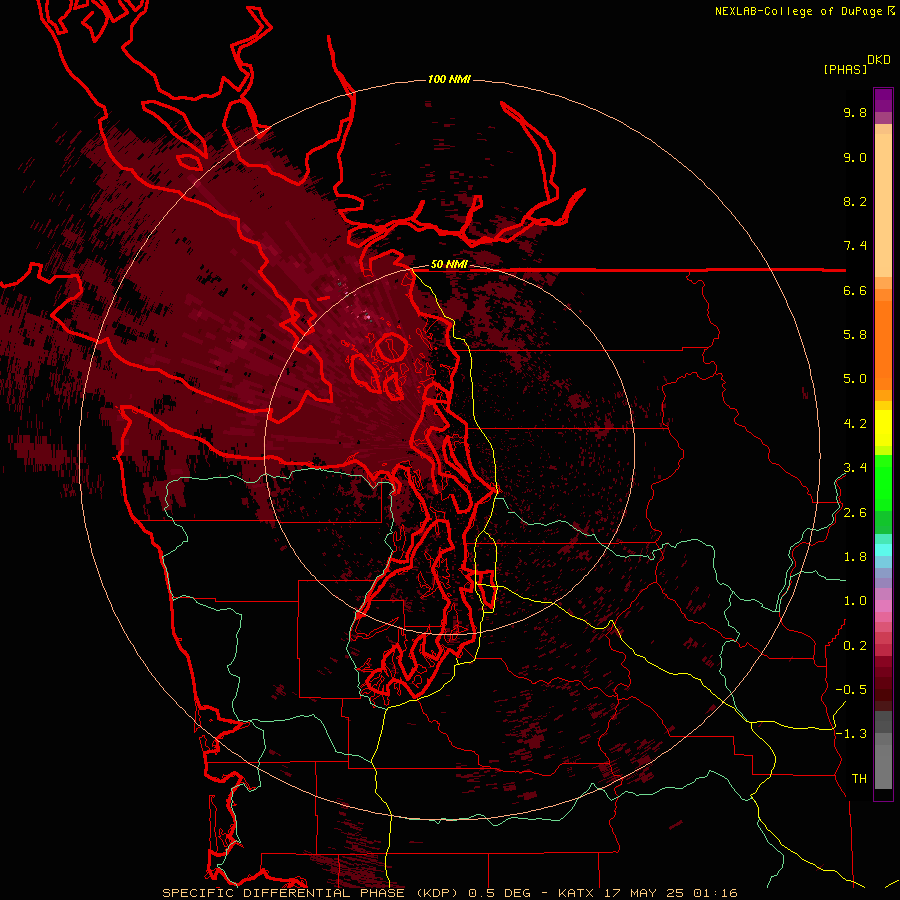Select the green color band near 3.4

click(x=883, y=482)
